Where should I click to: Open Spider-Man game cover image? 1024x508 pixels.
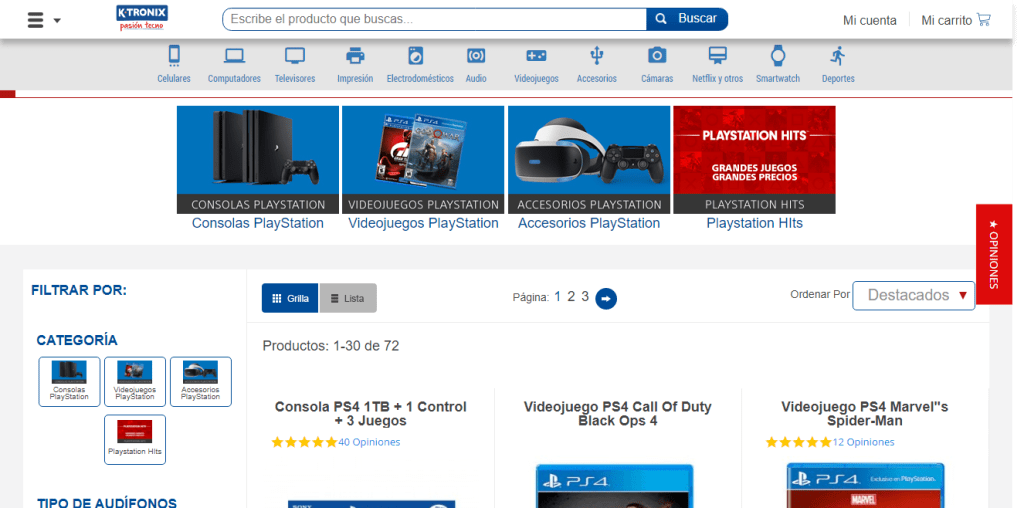coord(865,486)
